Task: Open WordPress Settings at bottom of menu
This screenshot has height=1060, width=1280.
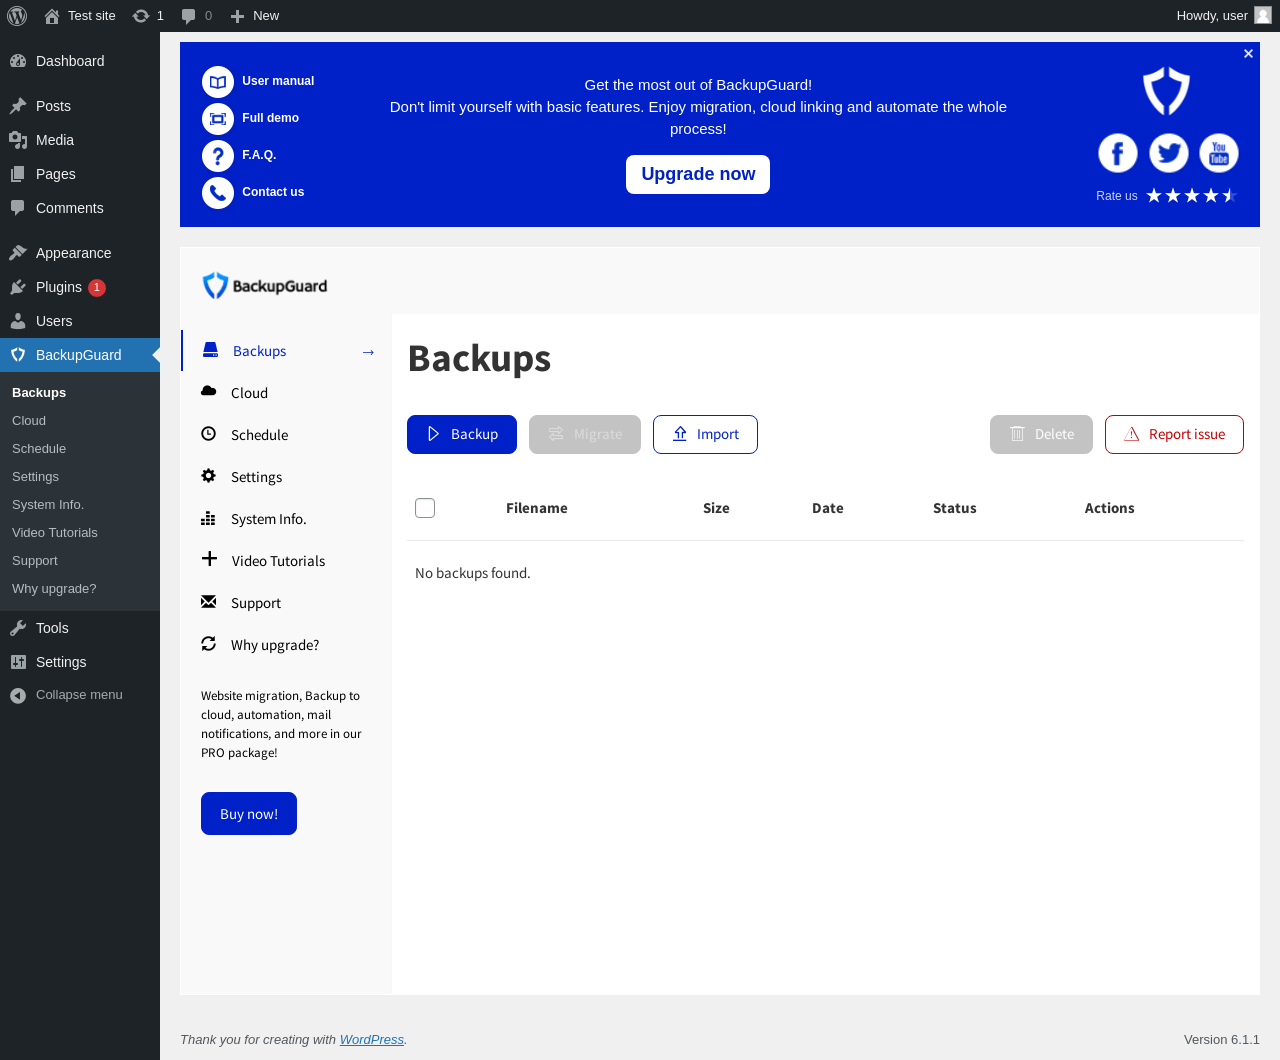Action: click(80, 662)
